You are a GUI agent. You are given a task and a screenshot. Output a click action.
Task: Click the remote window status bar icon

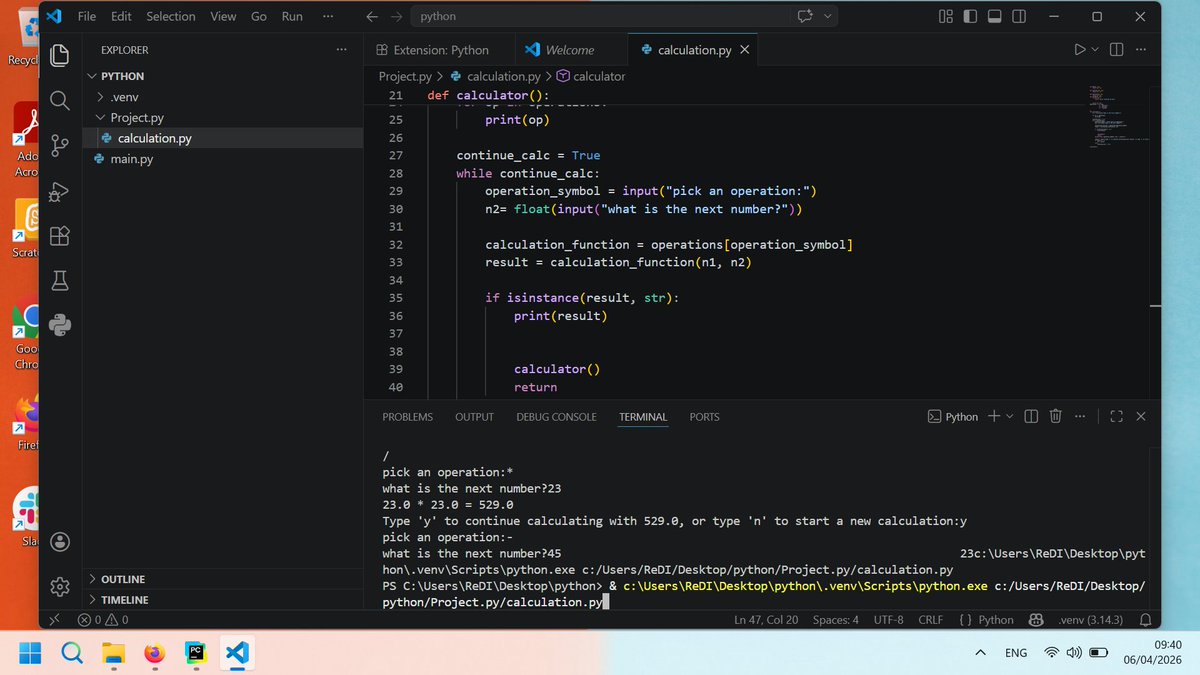[x=56, y=620]
